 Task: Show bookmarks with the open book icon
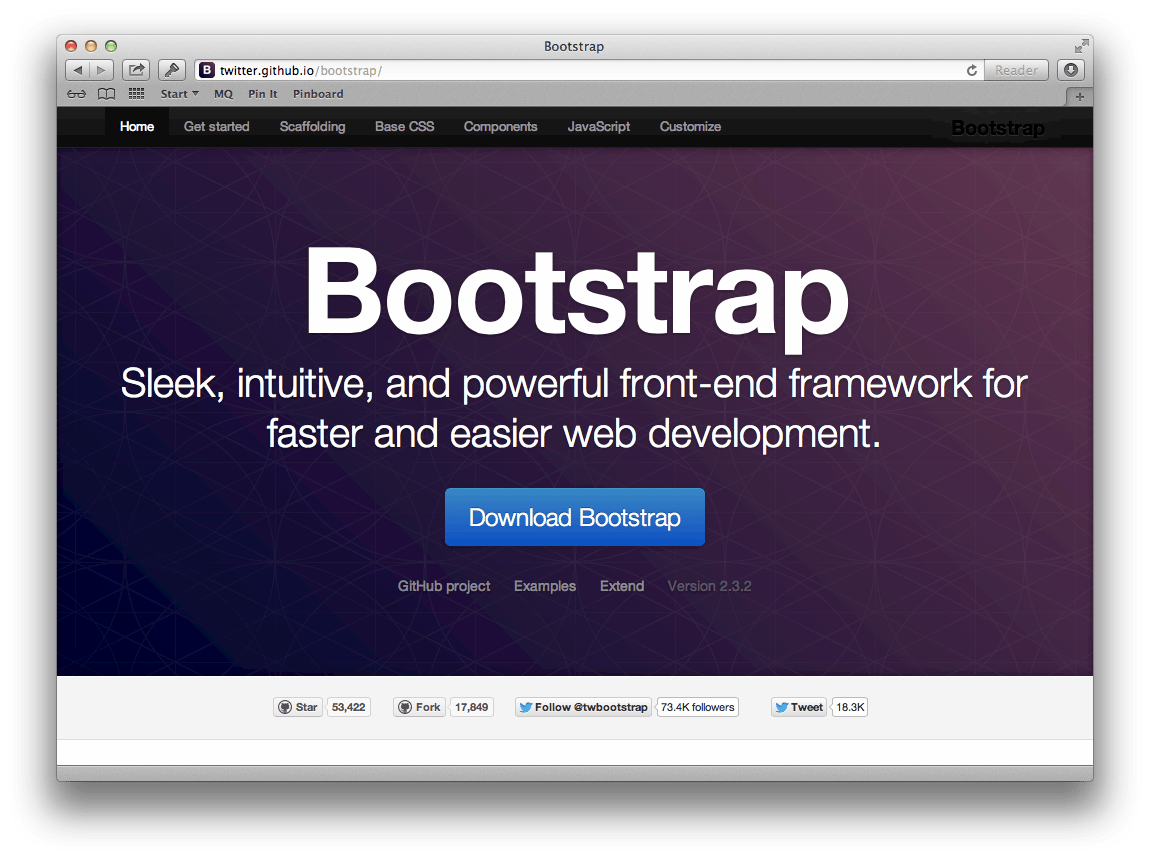(x=106, y=94)
